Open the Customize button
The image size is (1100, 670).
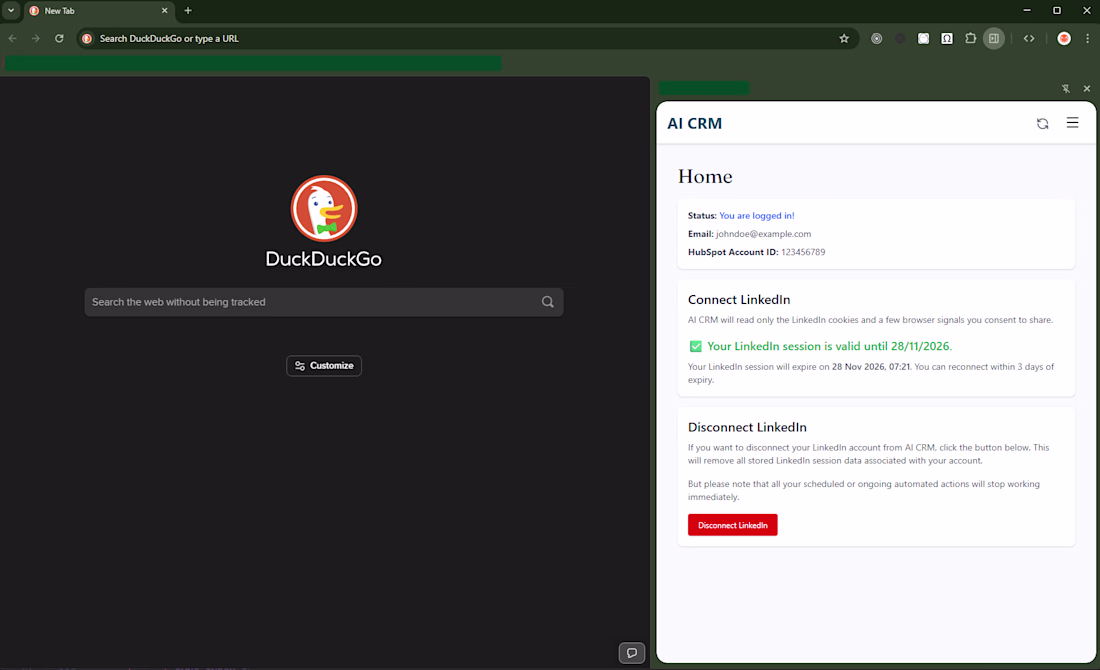point(323,366)
